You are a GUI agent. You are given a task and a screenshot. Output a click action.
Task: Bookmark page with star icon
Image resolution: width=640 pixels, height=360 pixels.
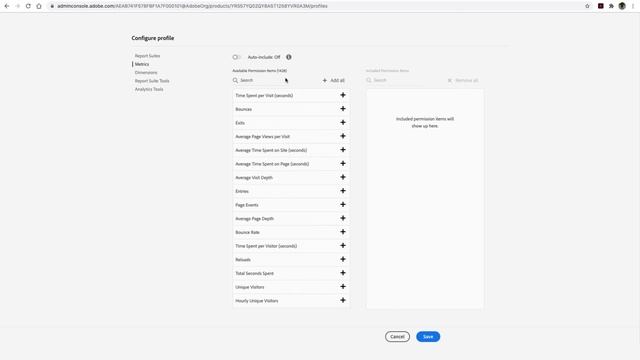click(587, 6)
